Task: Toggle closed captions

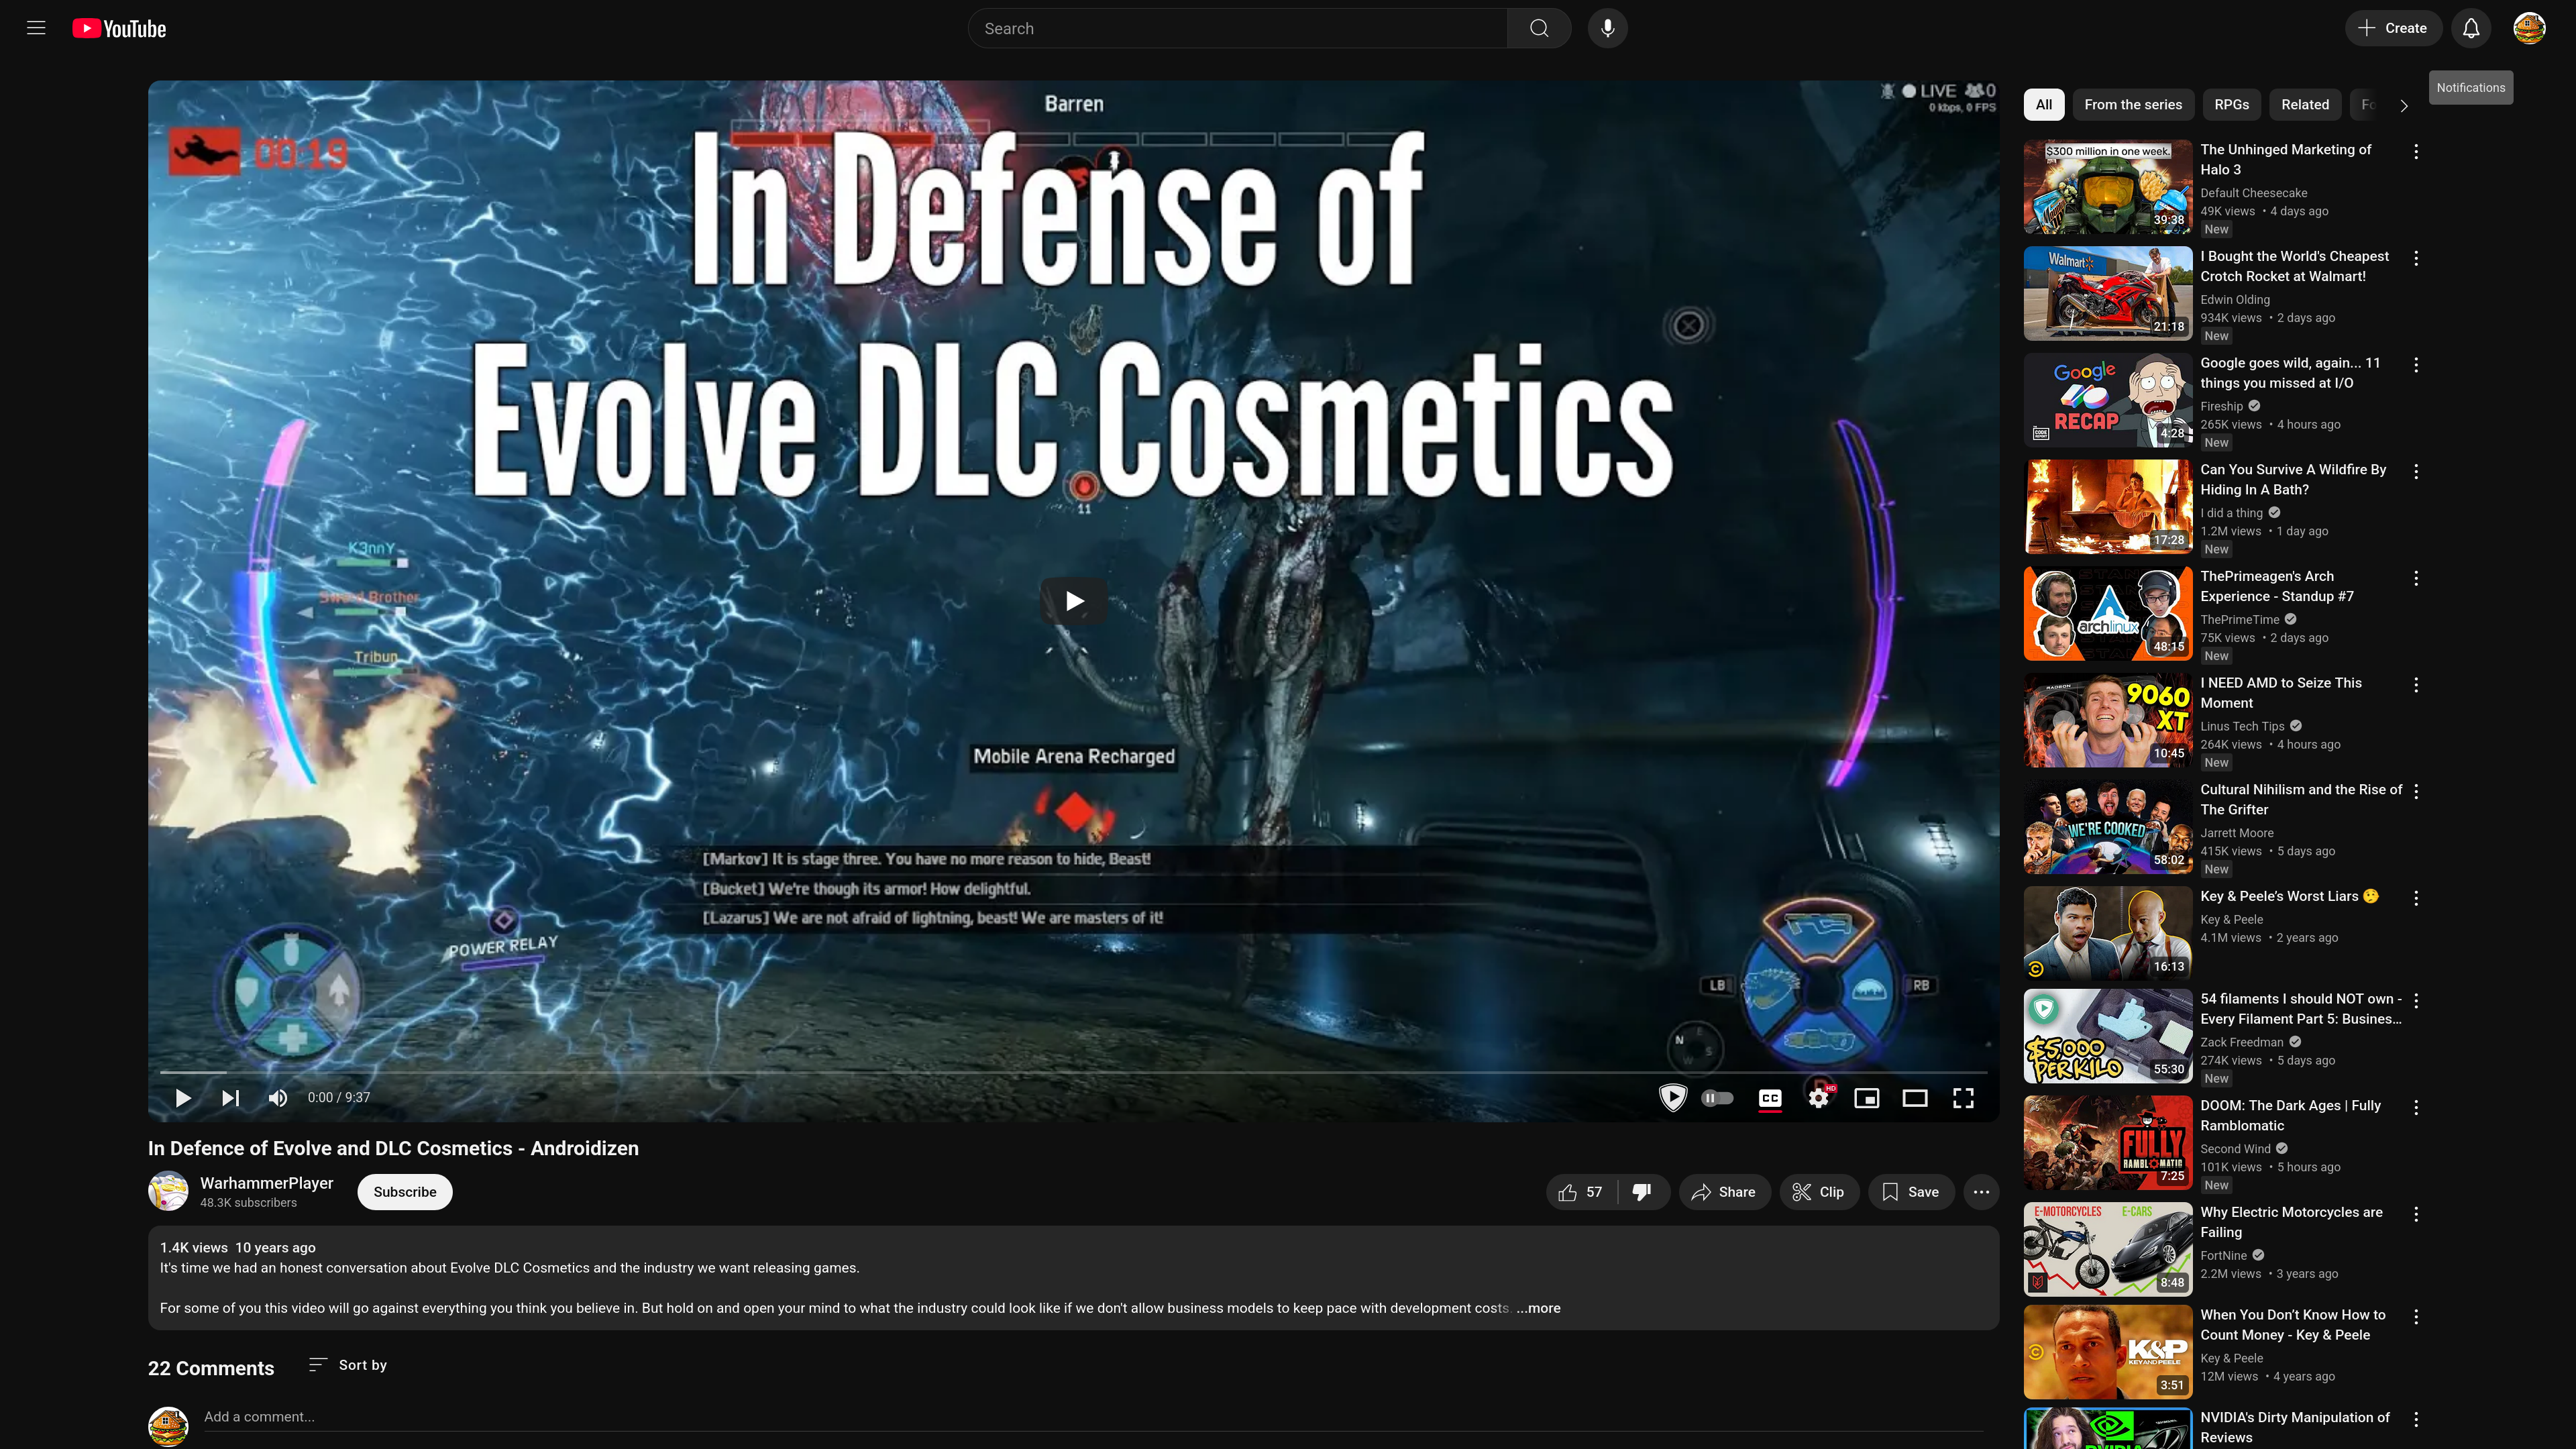Action: [x=1769, y=1098]
